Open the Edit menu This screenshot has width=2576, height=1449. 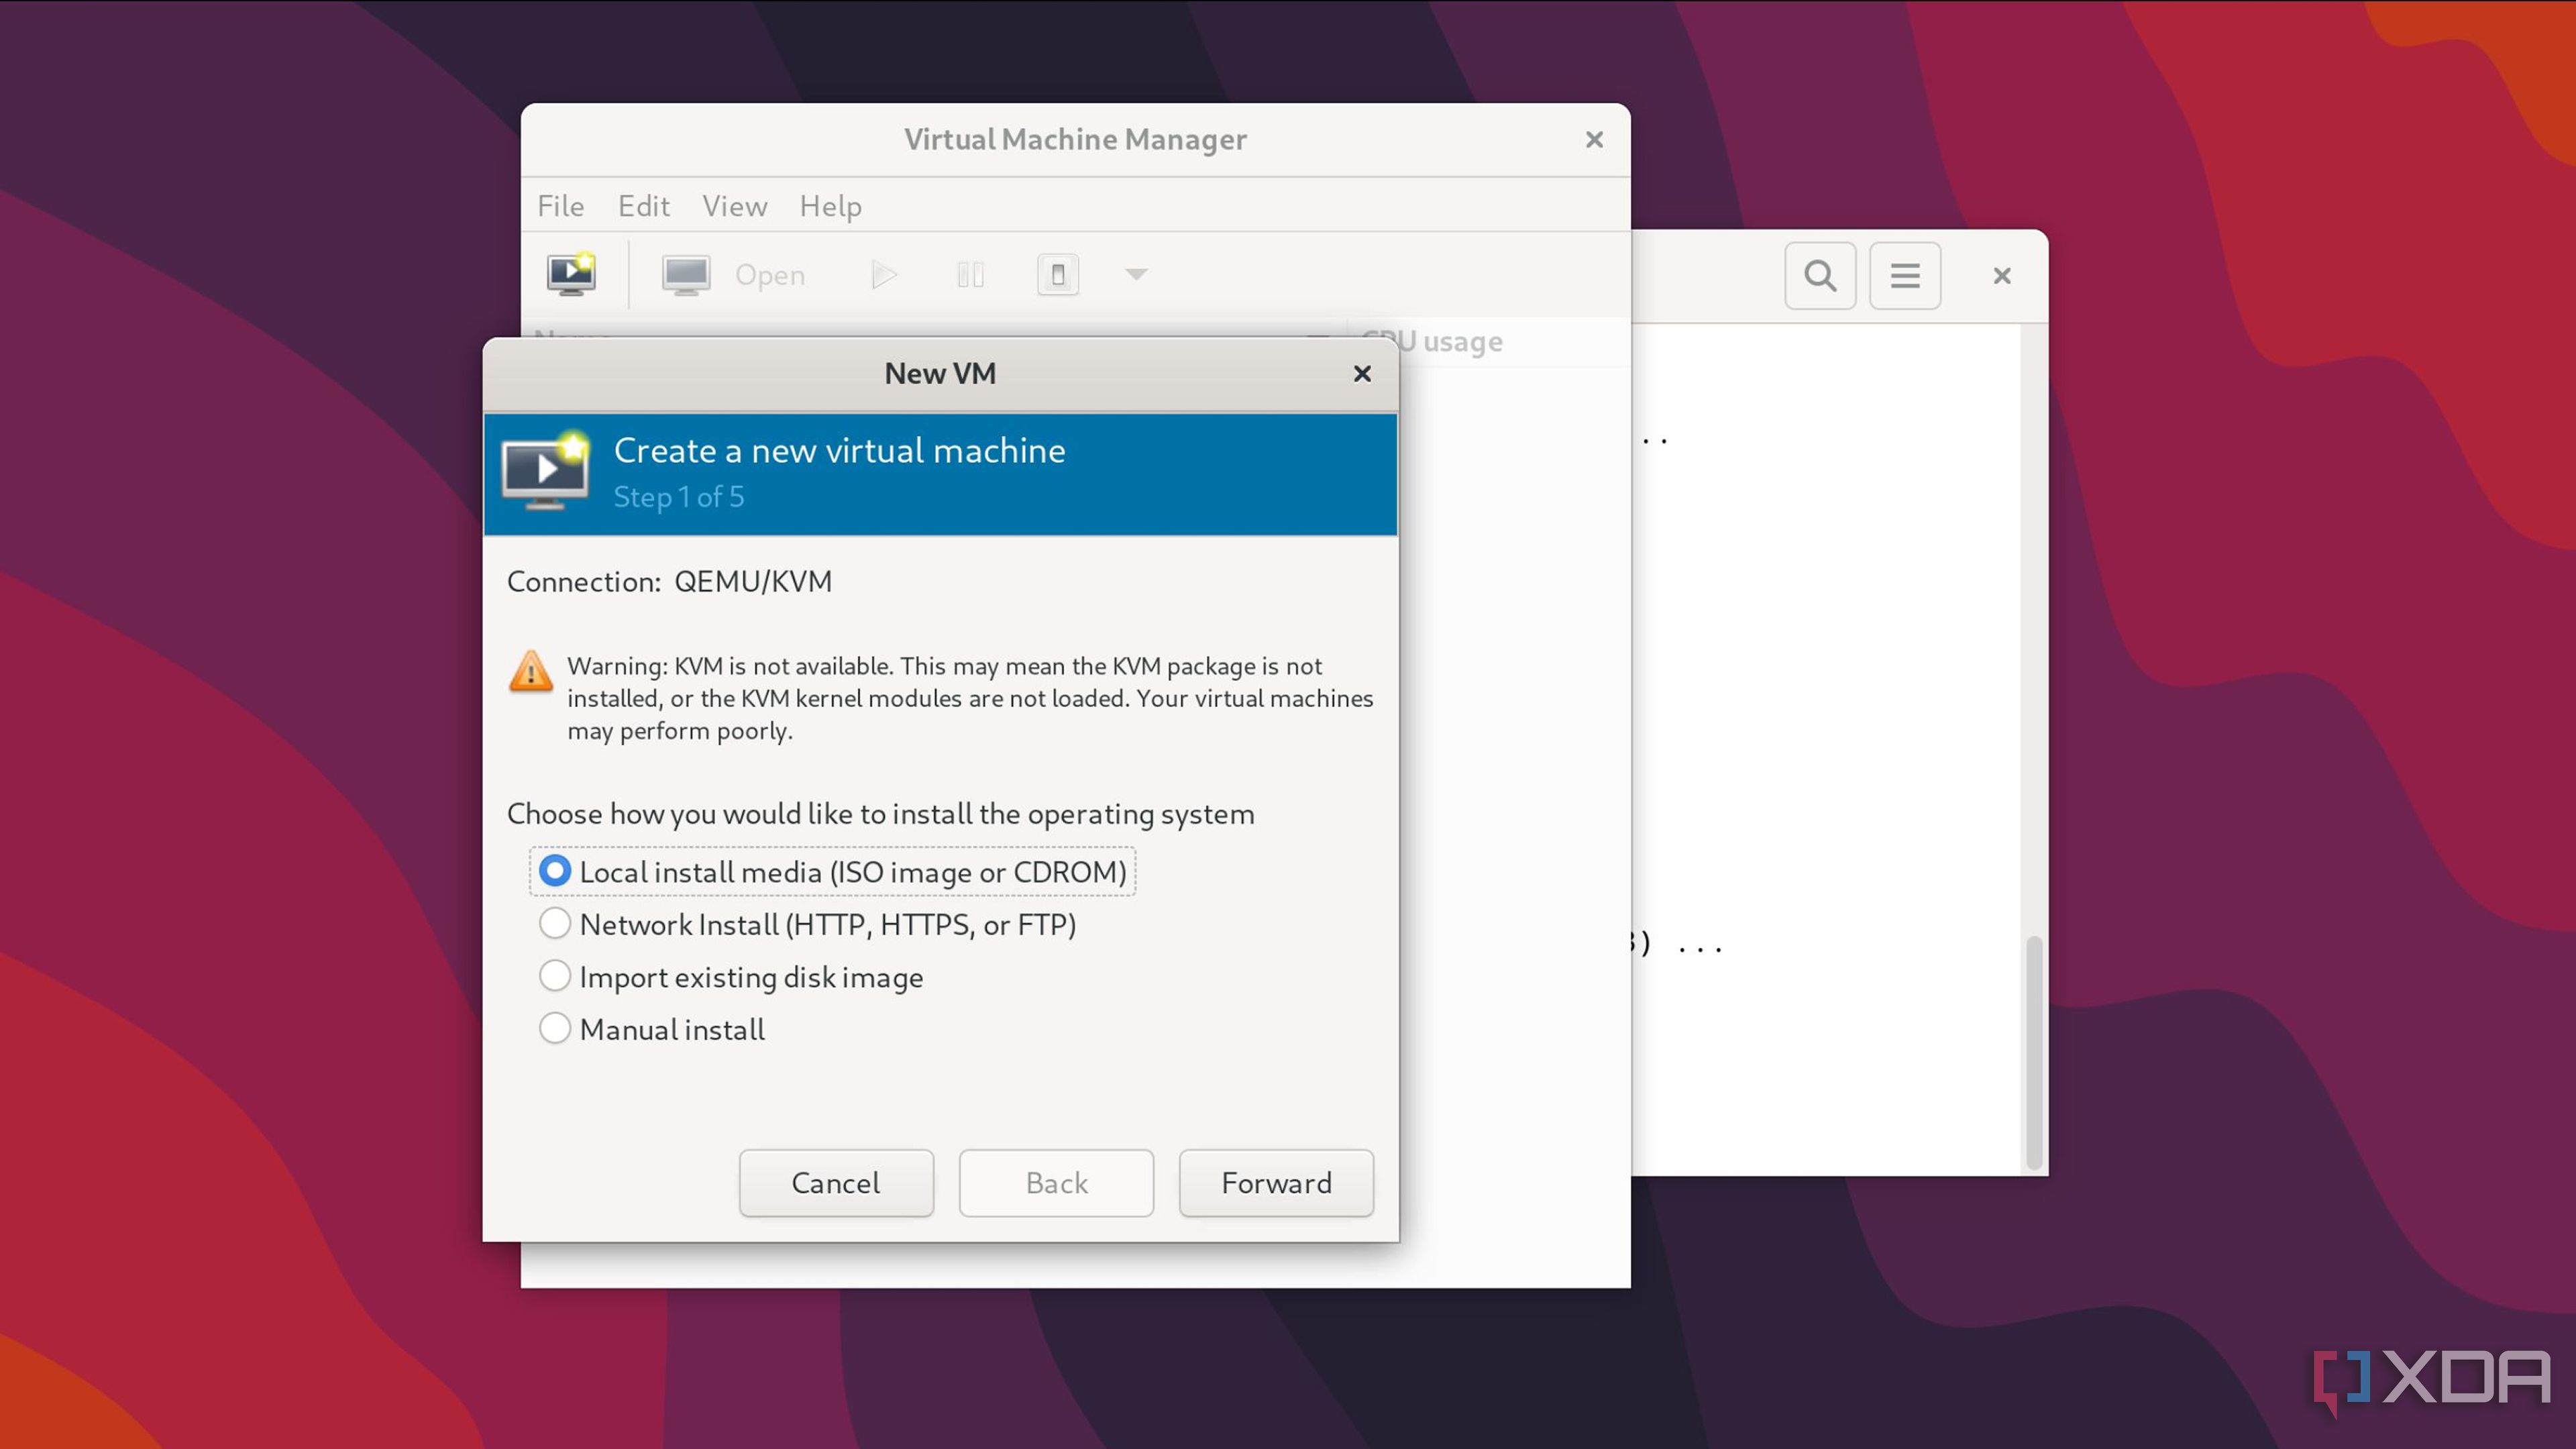click(x=643, y=206)
